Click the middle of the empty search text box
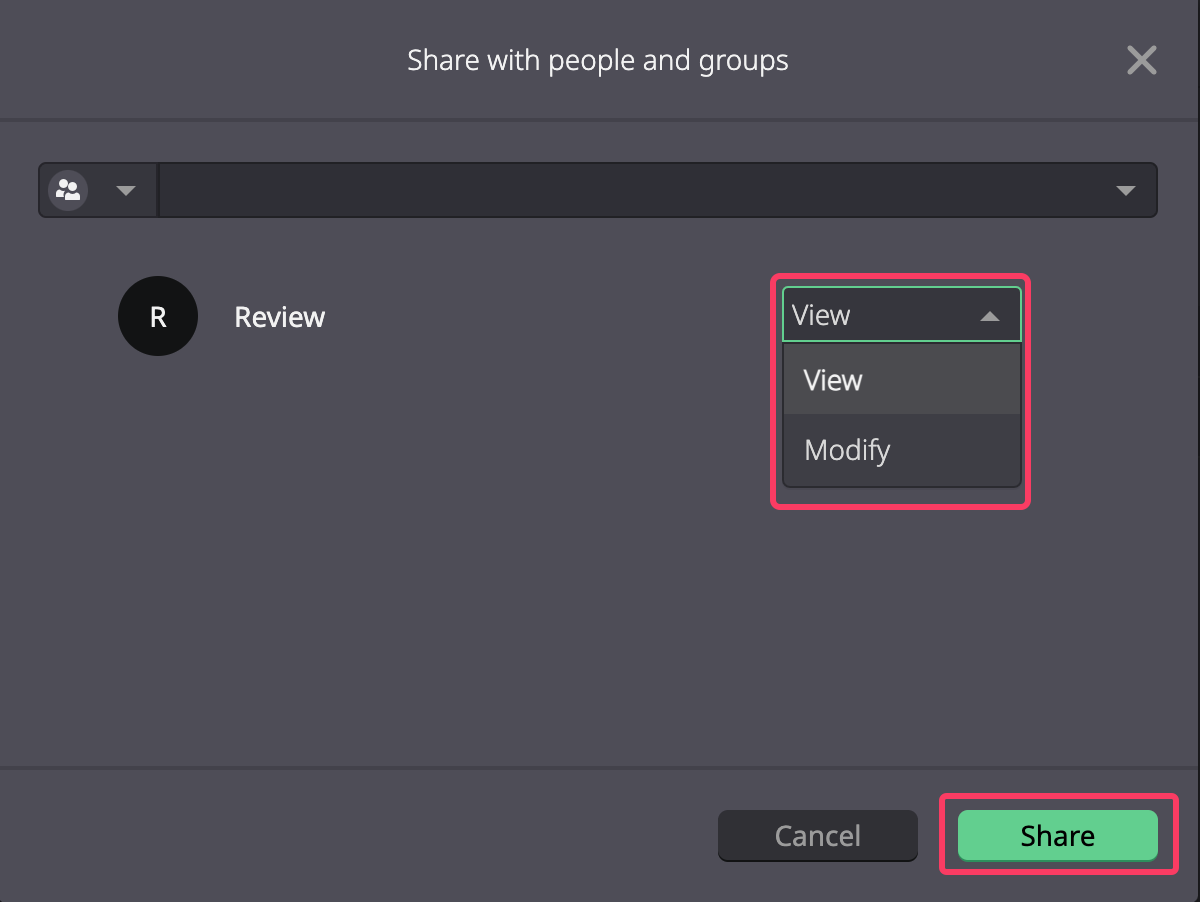 pyautogui.click(x=635, y=190)
